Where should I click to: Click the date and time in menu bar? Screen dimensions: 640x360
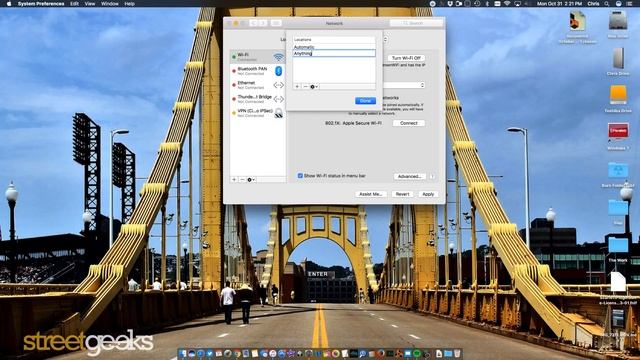(559, 4)
